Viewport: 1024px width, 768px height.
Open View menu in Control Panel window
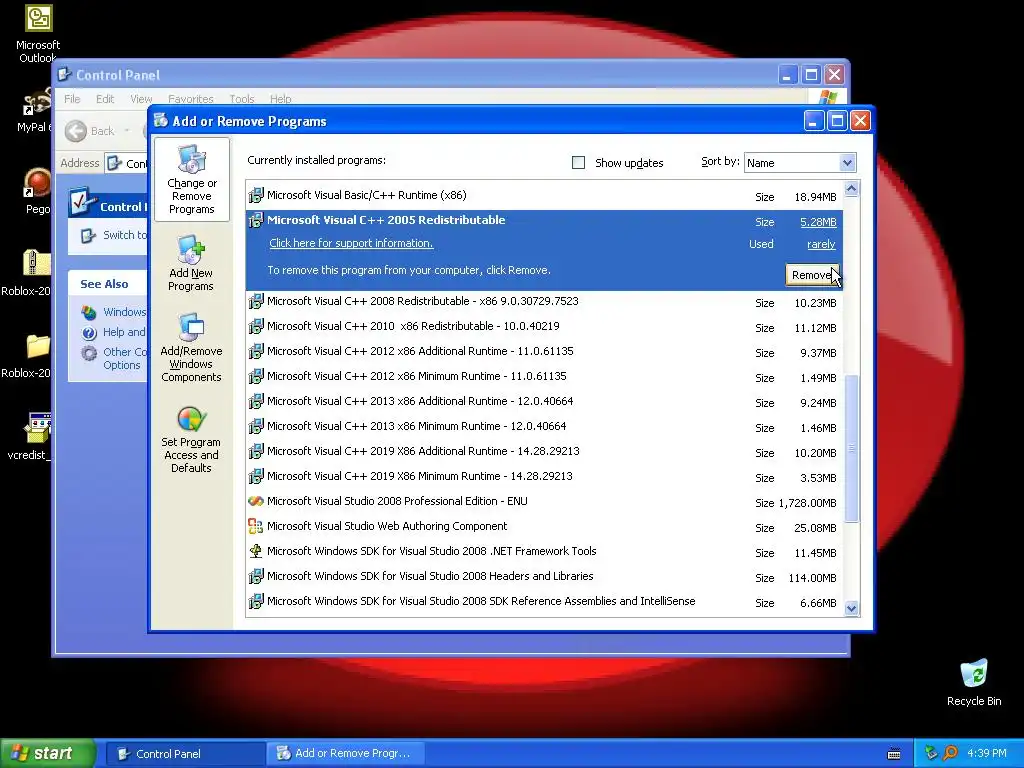point(141,99)
